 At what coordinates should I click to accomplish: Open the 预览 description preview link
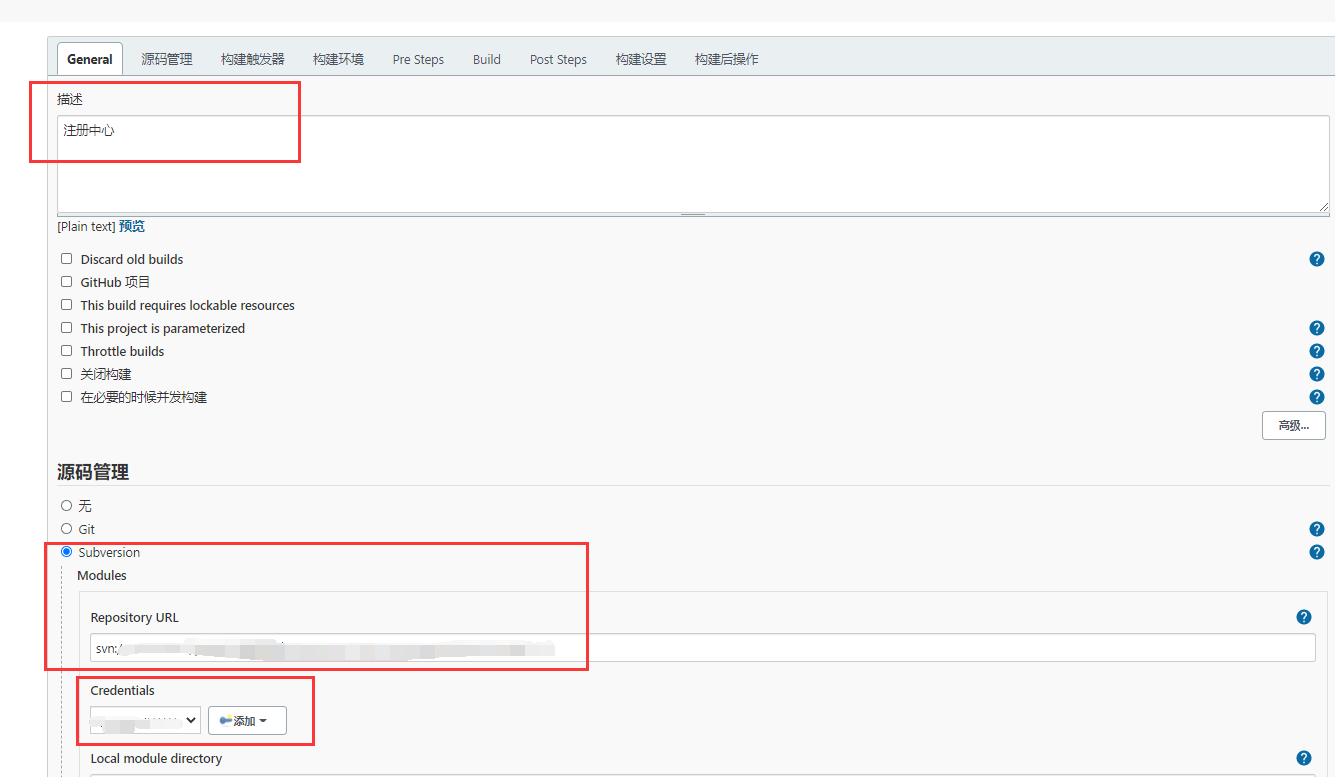(131, 225)
